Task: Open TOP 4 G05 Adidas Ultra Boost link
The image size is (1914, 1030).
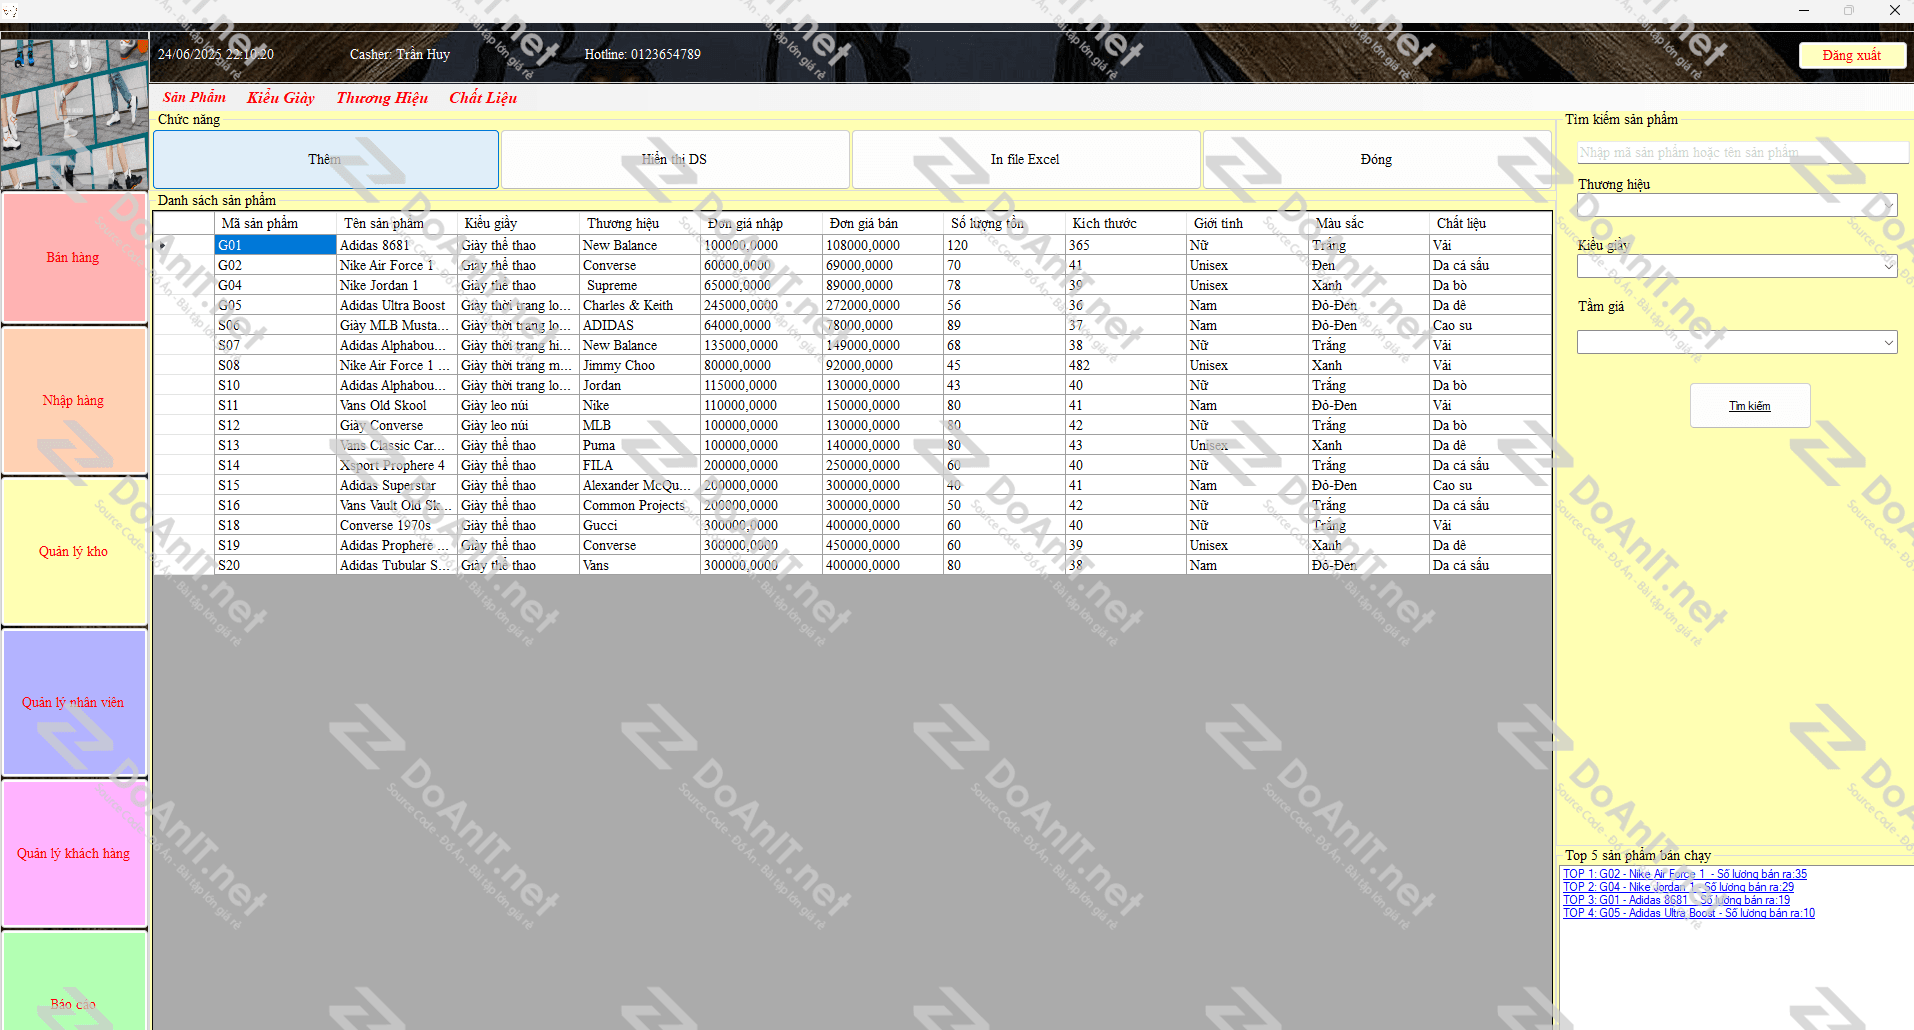Action: click(1688, 913)
